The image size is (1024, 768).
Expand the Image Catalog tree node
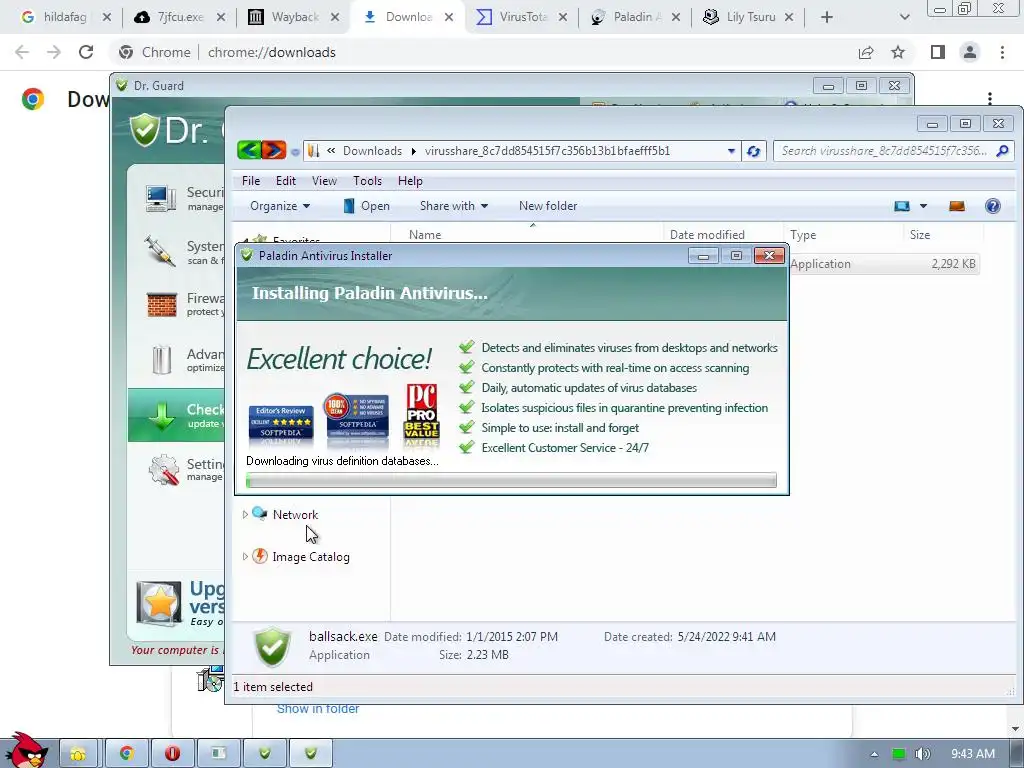point(246,556)
